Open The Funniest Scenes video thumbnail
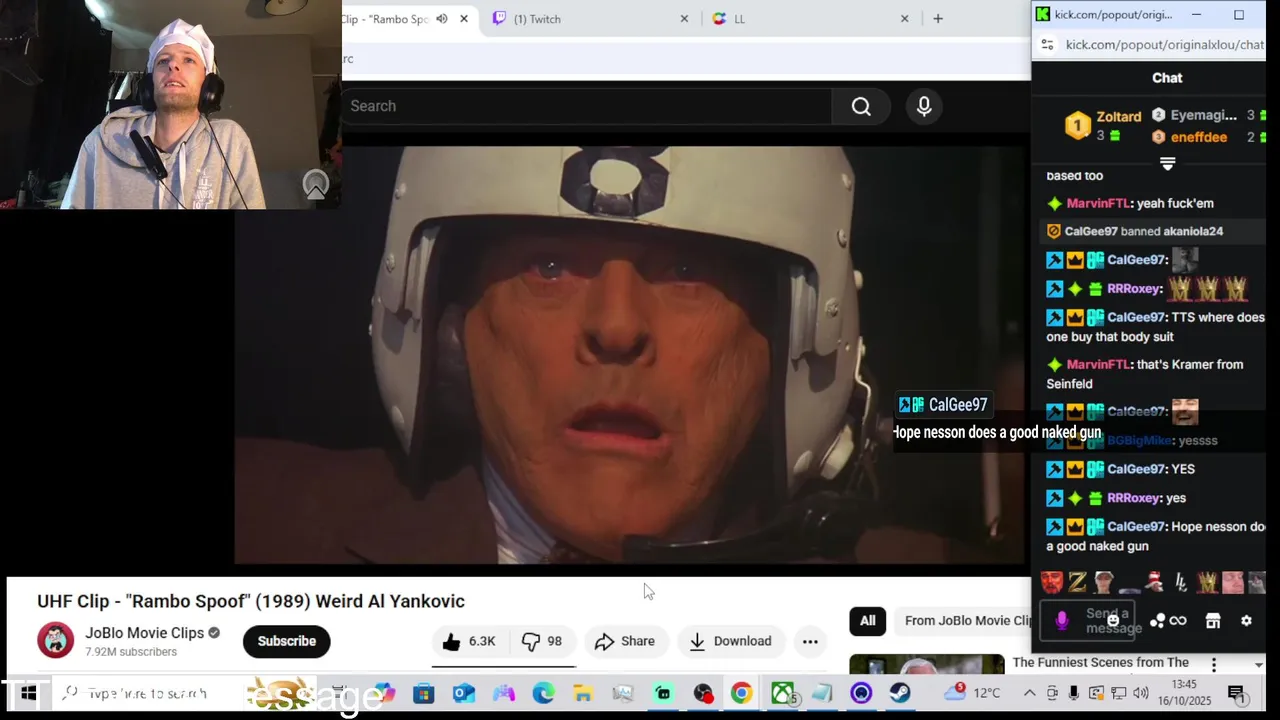The width and height of the screenshot is (1280, 720). click(927, 665)
